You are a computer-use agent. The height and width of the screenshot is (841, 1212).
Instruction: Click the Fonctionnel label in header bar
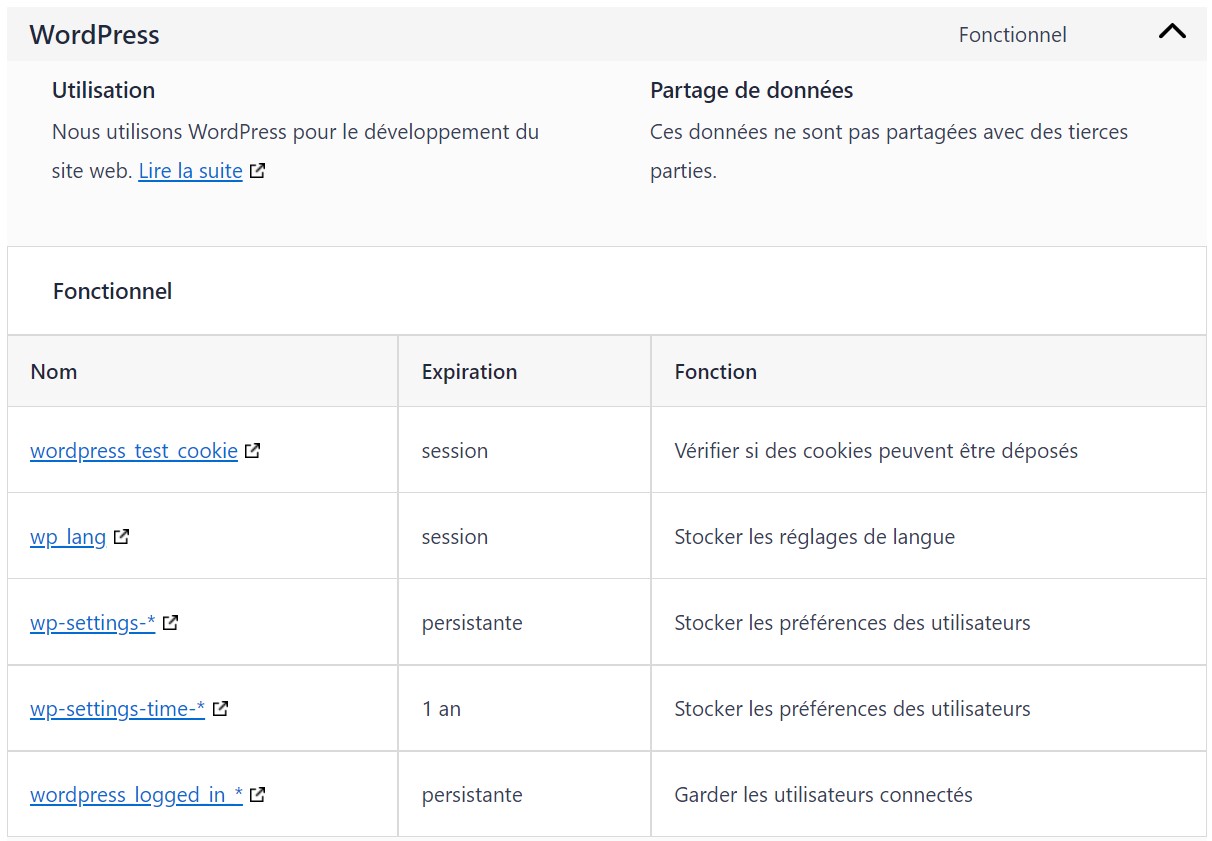[1012, 35]
